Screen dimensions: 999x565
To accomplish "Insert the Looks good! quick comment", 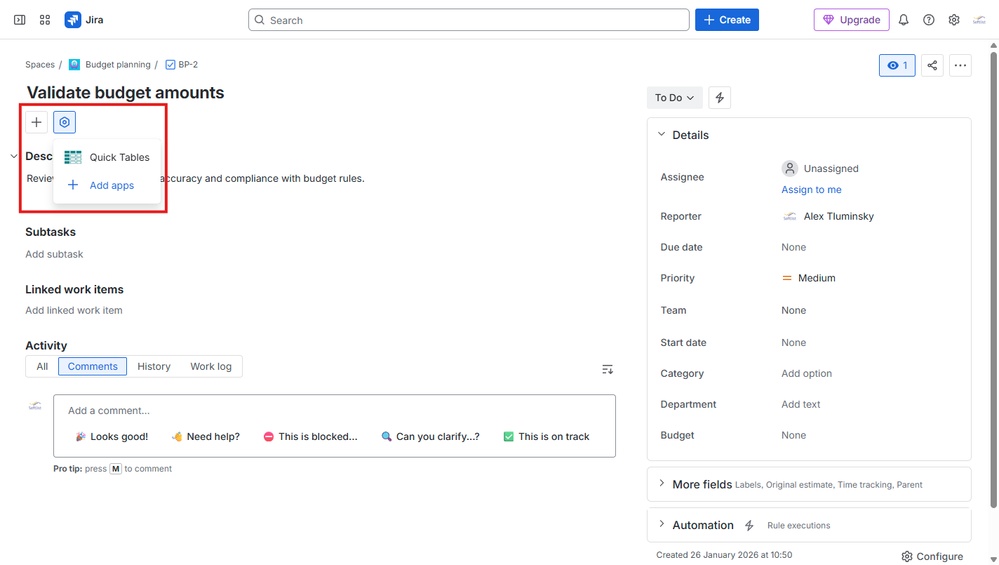I will 111,436.
